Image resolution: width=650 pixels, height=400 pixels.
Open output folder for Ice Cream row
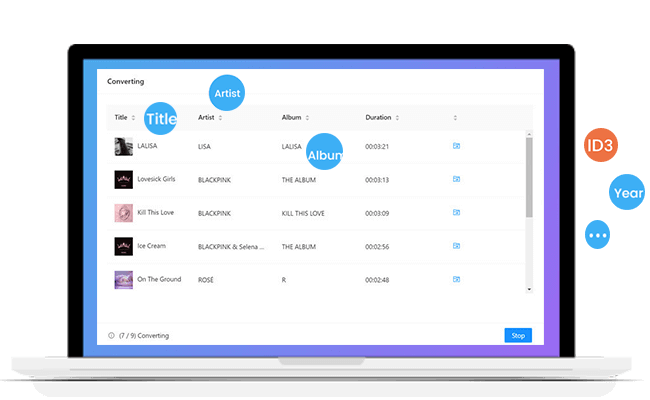(456, 246)
